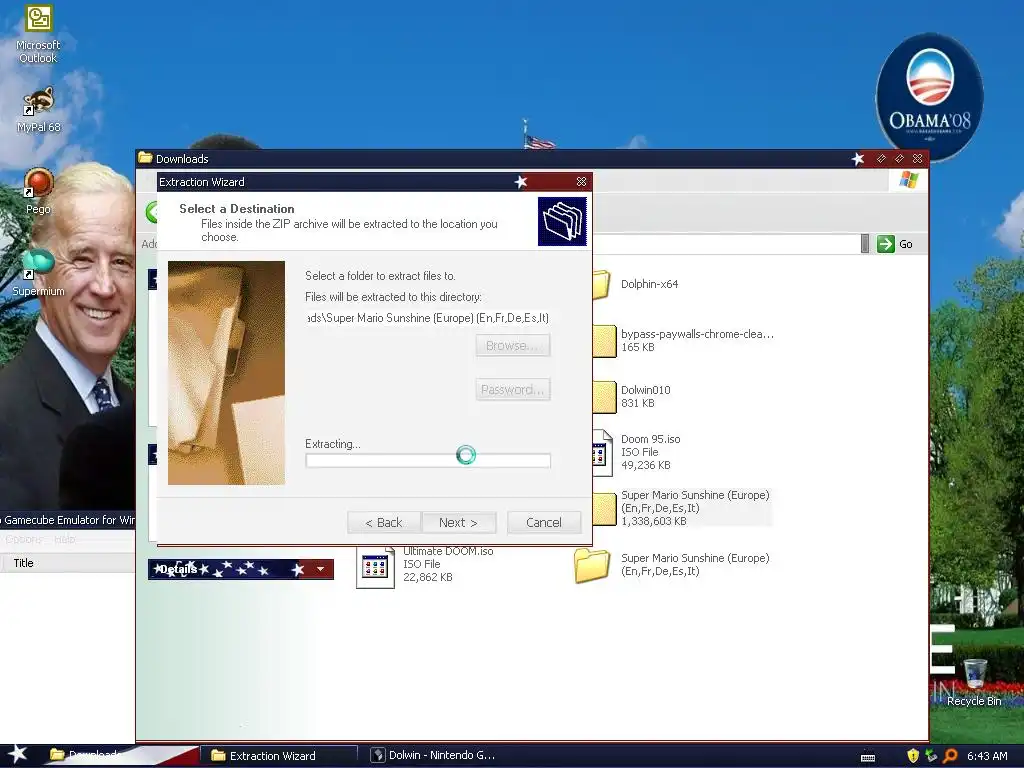Screen dimensions: 1024x768
Task: Click the star icon in Extraction Wizard title bar
Action: (x=520, y=182)
